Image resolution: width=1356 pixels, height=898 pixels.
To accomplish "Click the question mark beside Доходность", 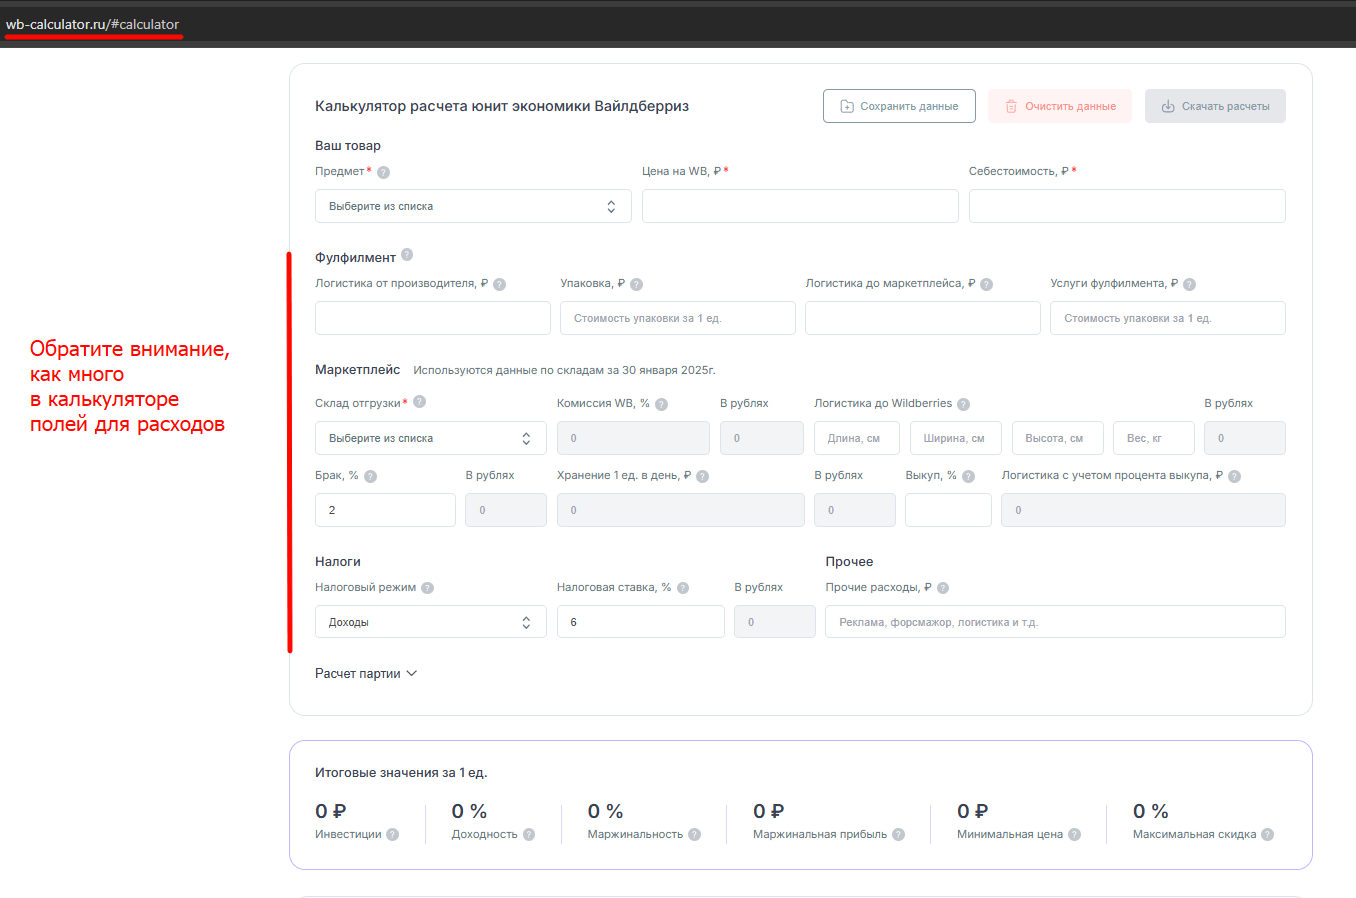I will pyautogui.click(x=529, y=835).
